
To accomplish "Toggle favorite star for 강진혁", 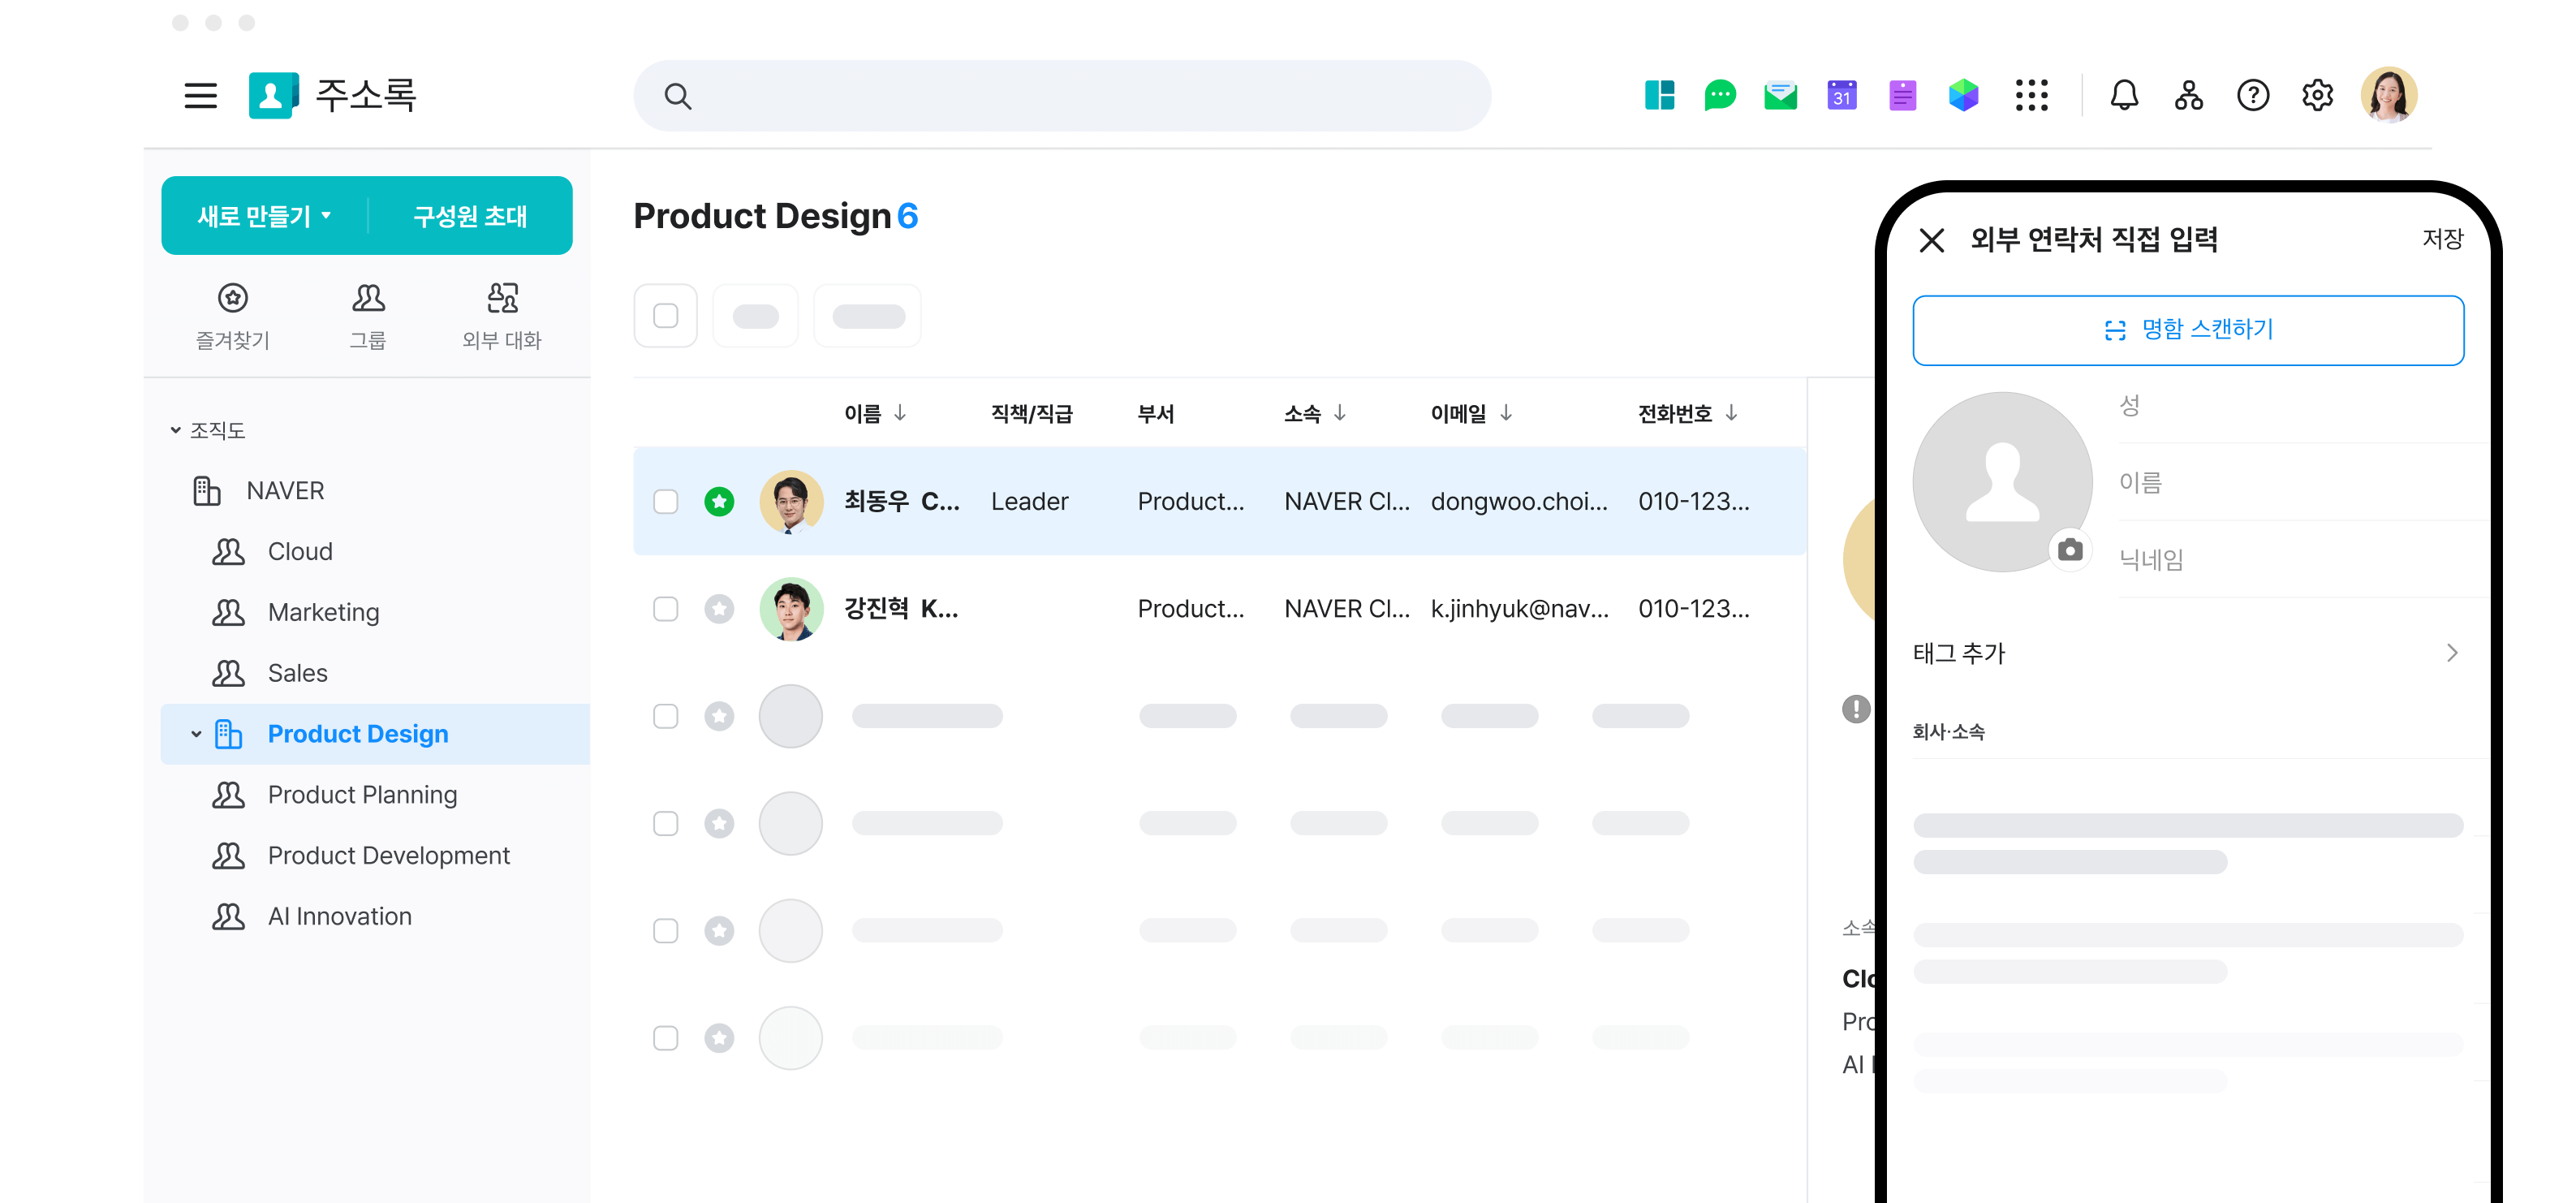I will tap(719, 609).
